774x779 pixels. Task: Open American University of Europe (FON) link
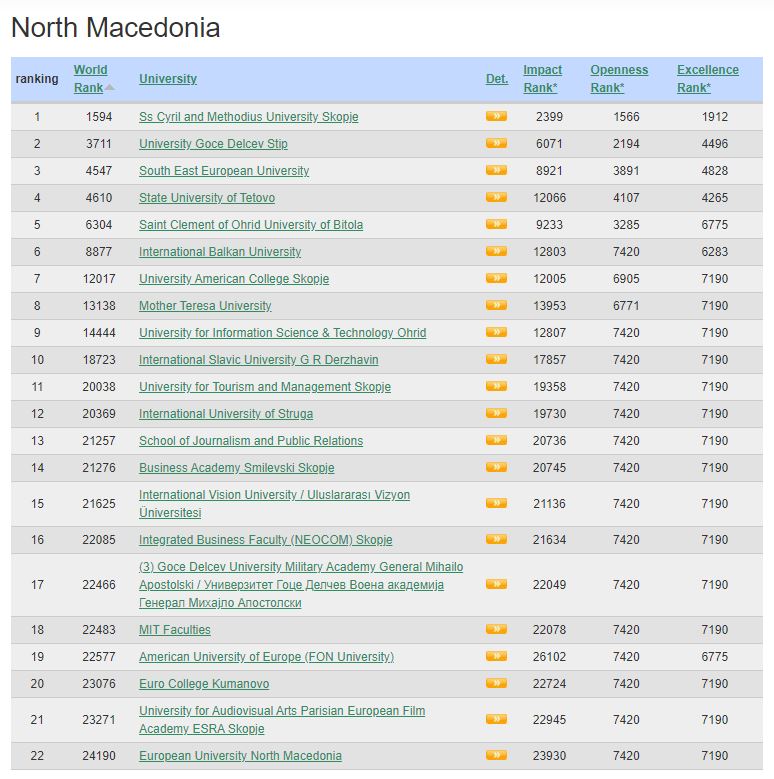(266, 657)
